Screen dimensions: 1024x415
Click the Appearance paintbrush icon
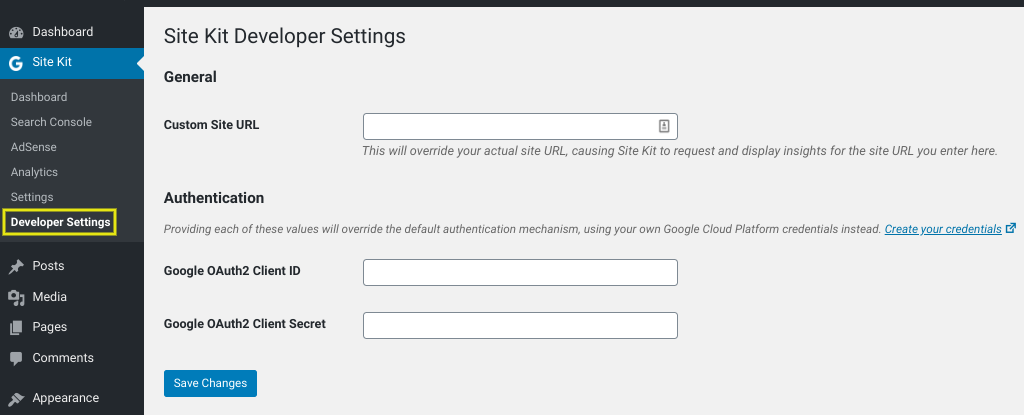tap(16, 398)
